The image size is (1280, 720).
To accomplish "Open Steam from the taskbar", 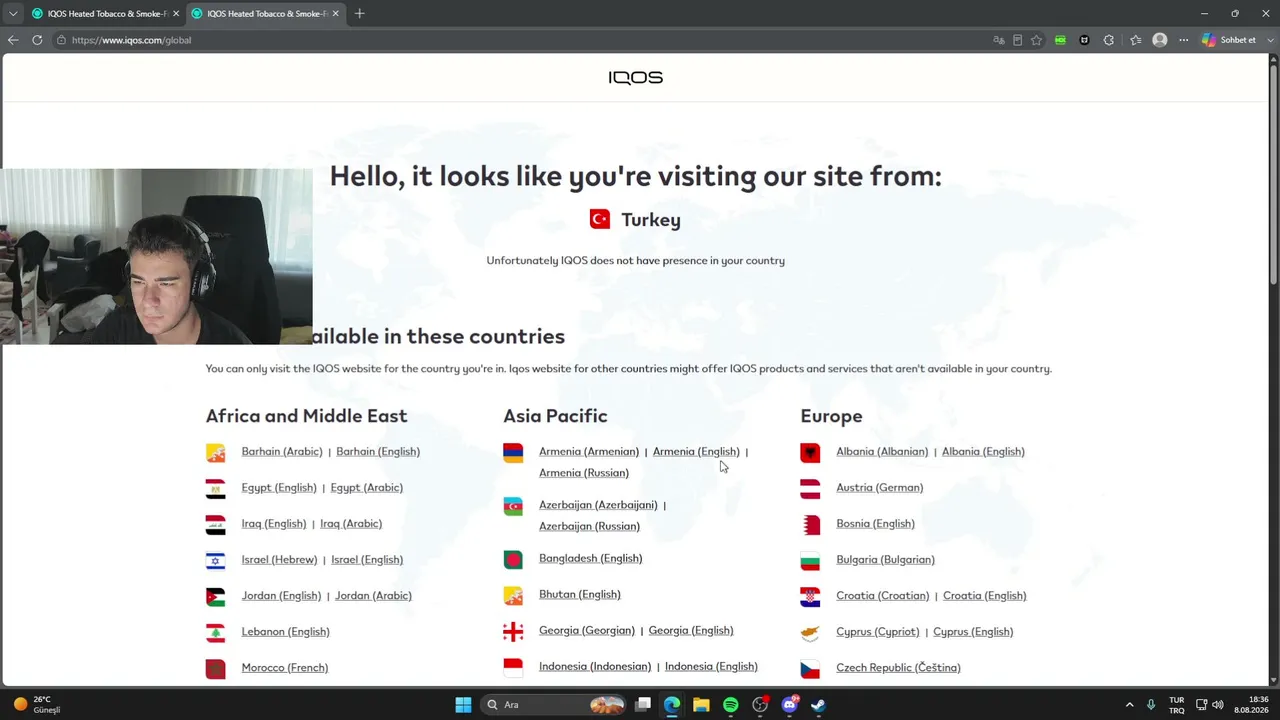I will click(819, 705).
